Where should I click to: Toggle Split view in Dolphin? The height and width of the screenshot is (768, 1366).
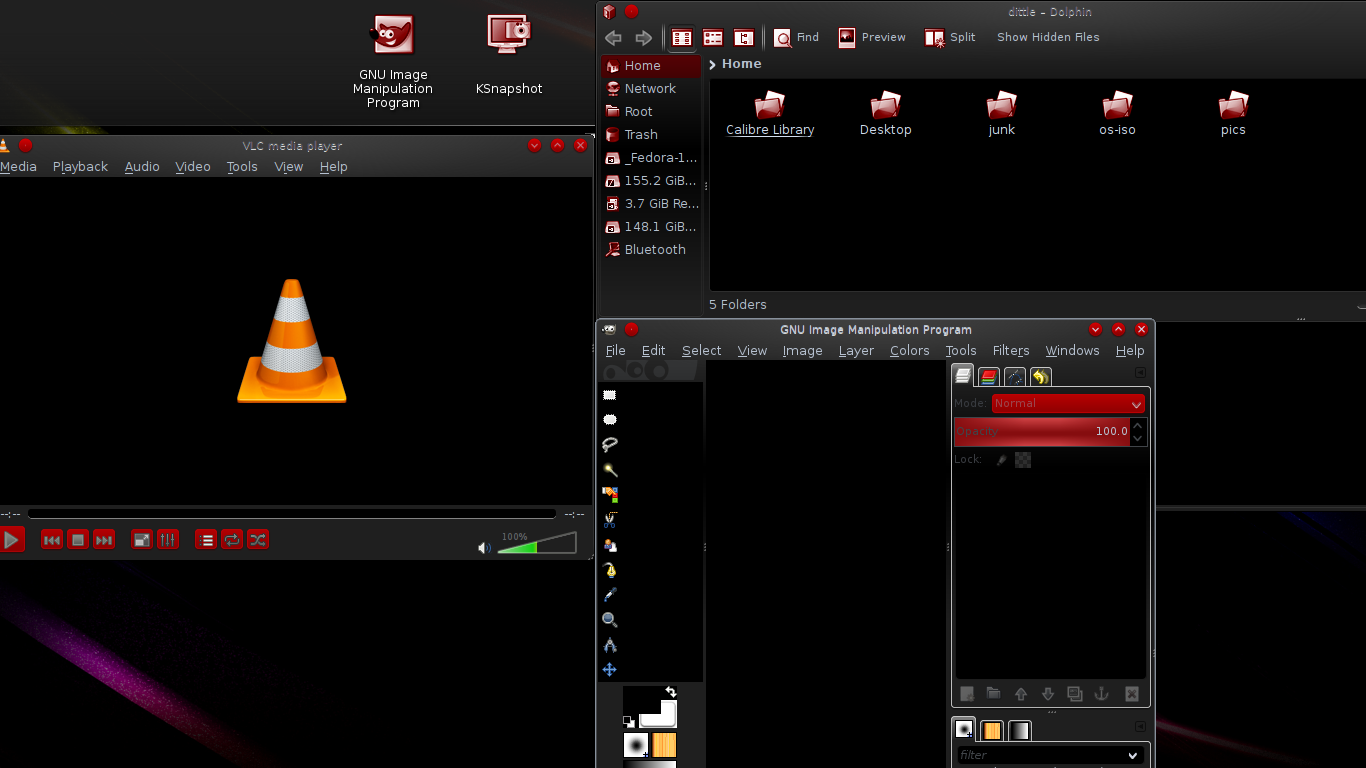click(x=950, y=38)
